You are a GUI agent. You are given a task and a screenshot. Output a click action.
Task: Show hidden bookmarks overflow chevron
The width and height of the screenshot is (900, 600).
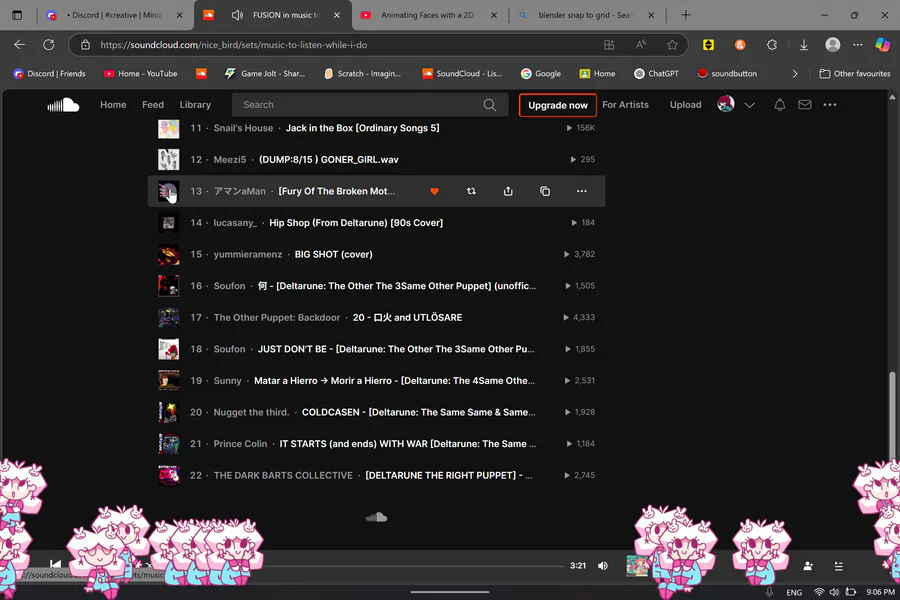tap(794, 73)
